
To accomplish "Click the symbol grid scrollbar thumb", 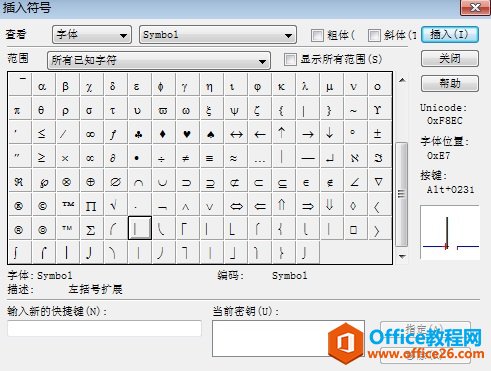I will point(402,194).
